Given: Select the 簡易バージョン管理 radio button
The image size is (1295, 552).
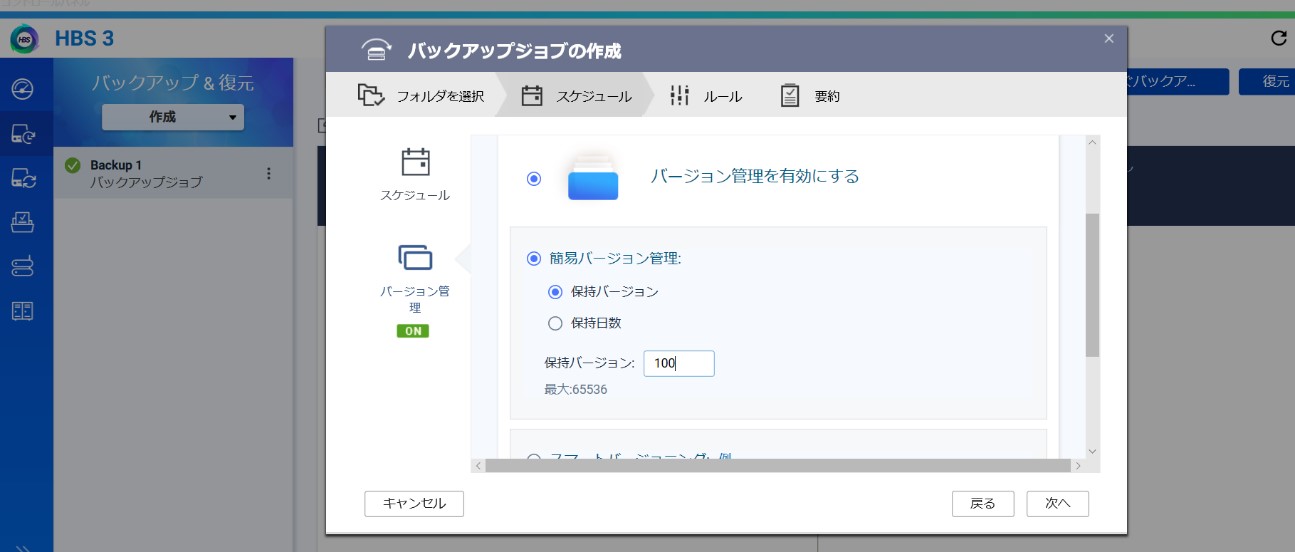Looking at the screenshot, I should click(x=534, y=258).
